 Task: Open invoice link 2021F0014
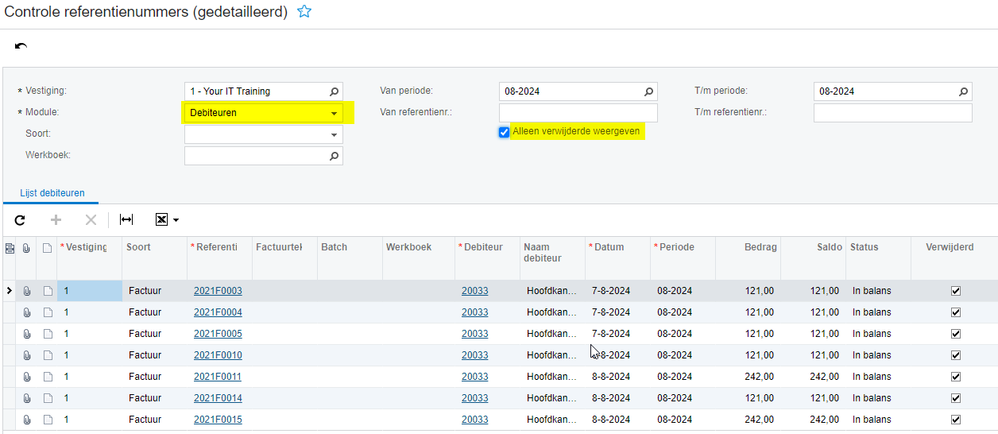pos(218,398)
